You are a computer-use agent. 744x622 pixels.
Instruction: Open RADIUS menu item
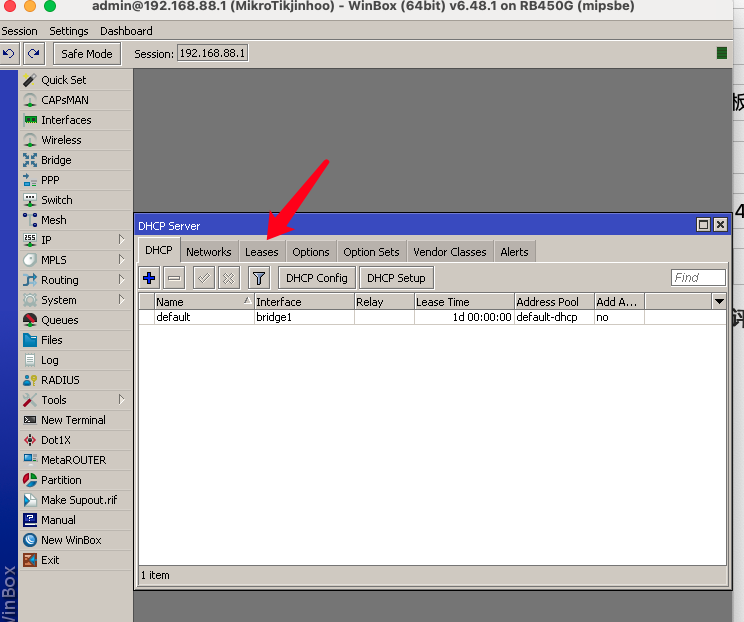(x=75, y=380)
